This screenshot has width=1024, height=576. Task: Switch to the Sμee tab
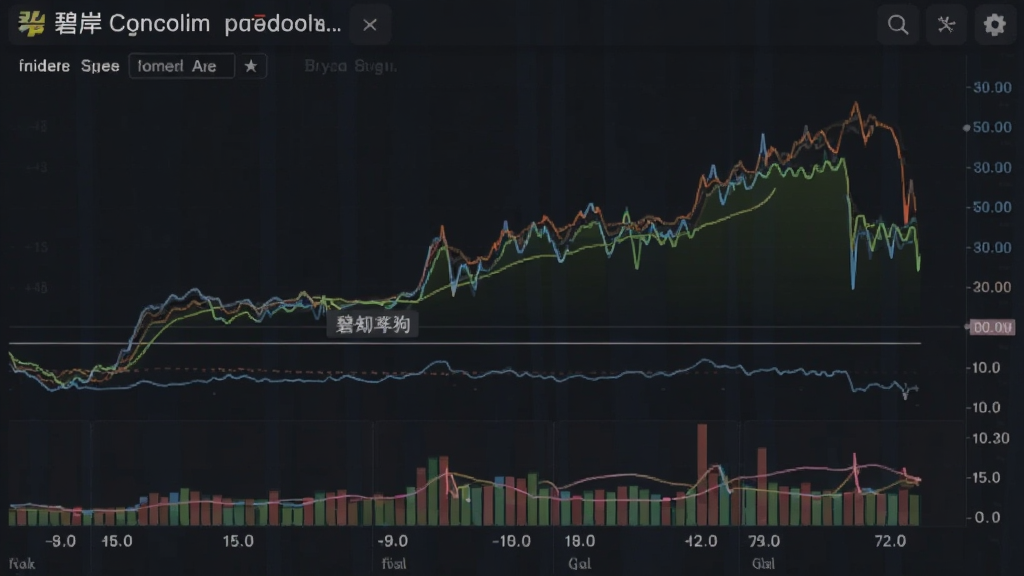coord(100,66)
